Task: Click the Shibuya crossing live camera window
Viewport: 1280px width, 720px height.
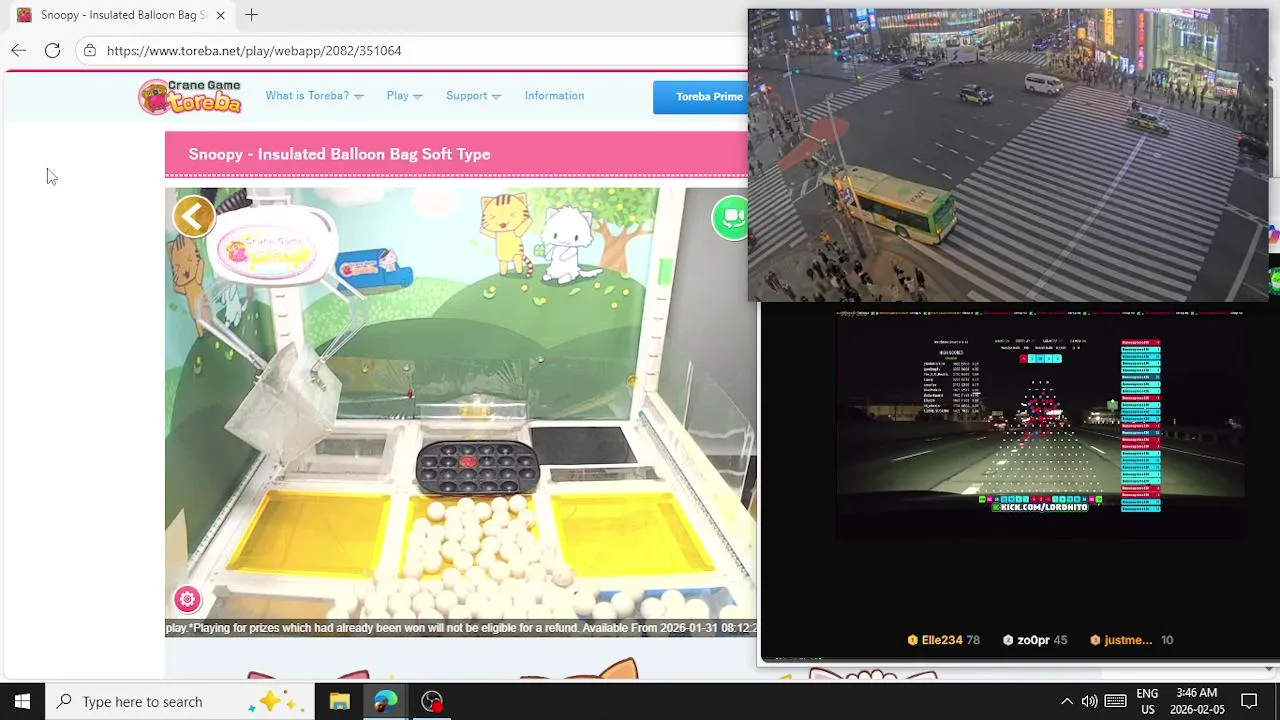Action: [1008, 155]
